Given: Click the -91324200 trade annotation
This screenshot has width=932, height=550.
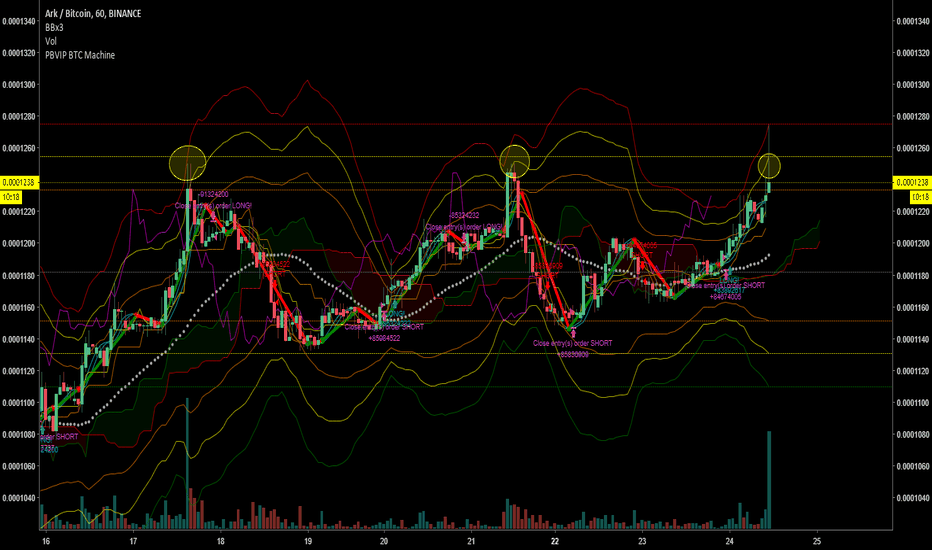Looking at the screenshot, I should pos(213,194).
